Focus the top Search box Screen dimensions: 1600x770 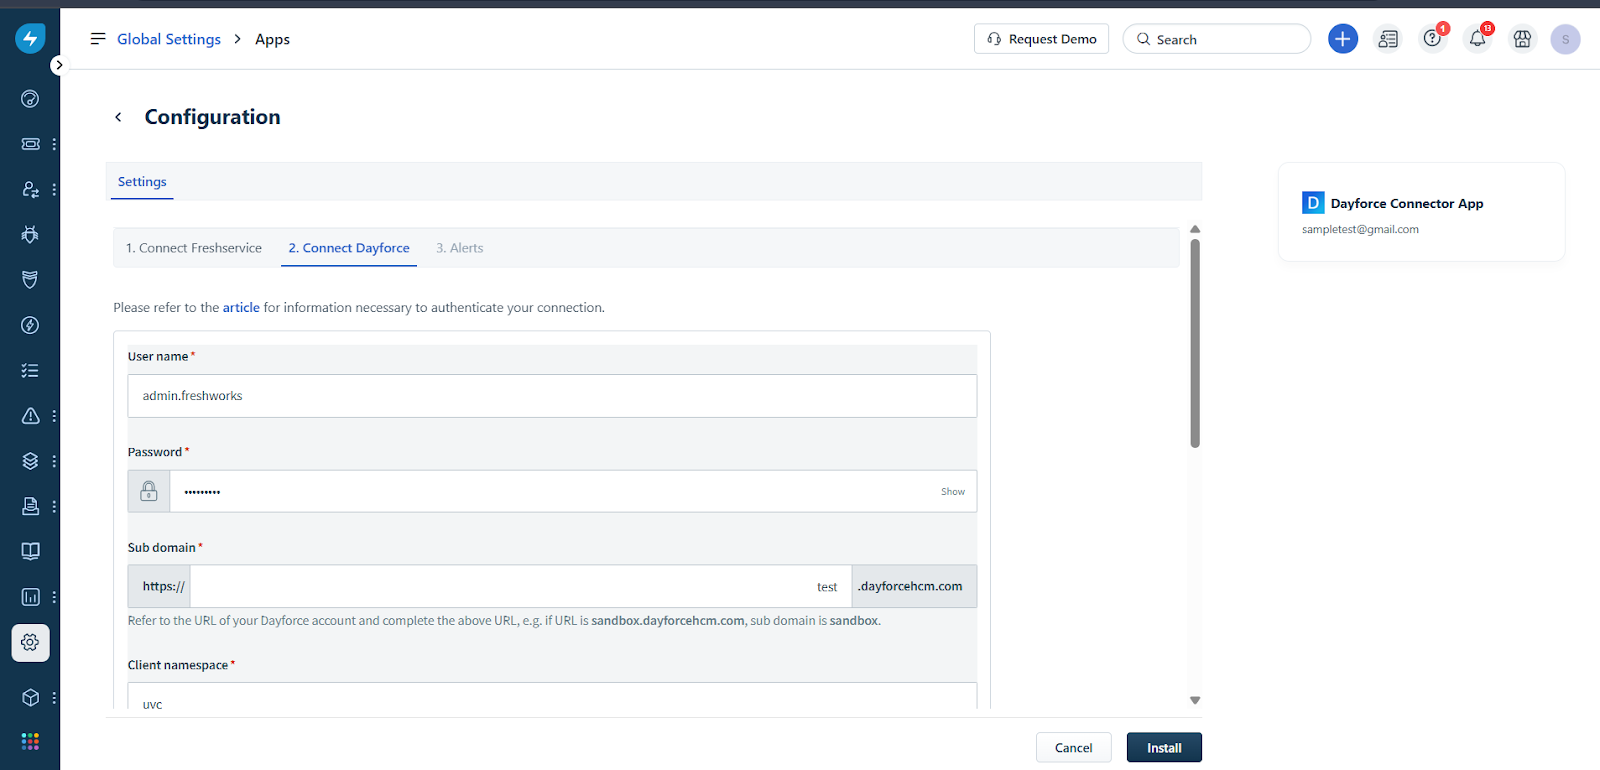coord(1217,39)
